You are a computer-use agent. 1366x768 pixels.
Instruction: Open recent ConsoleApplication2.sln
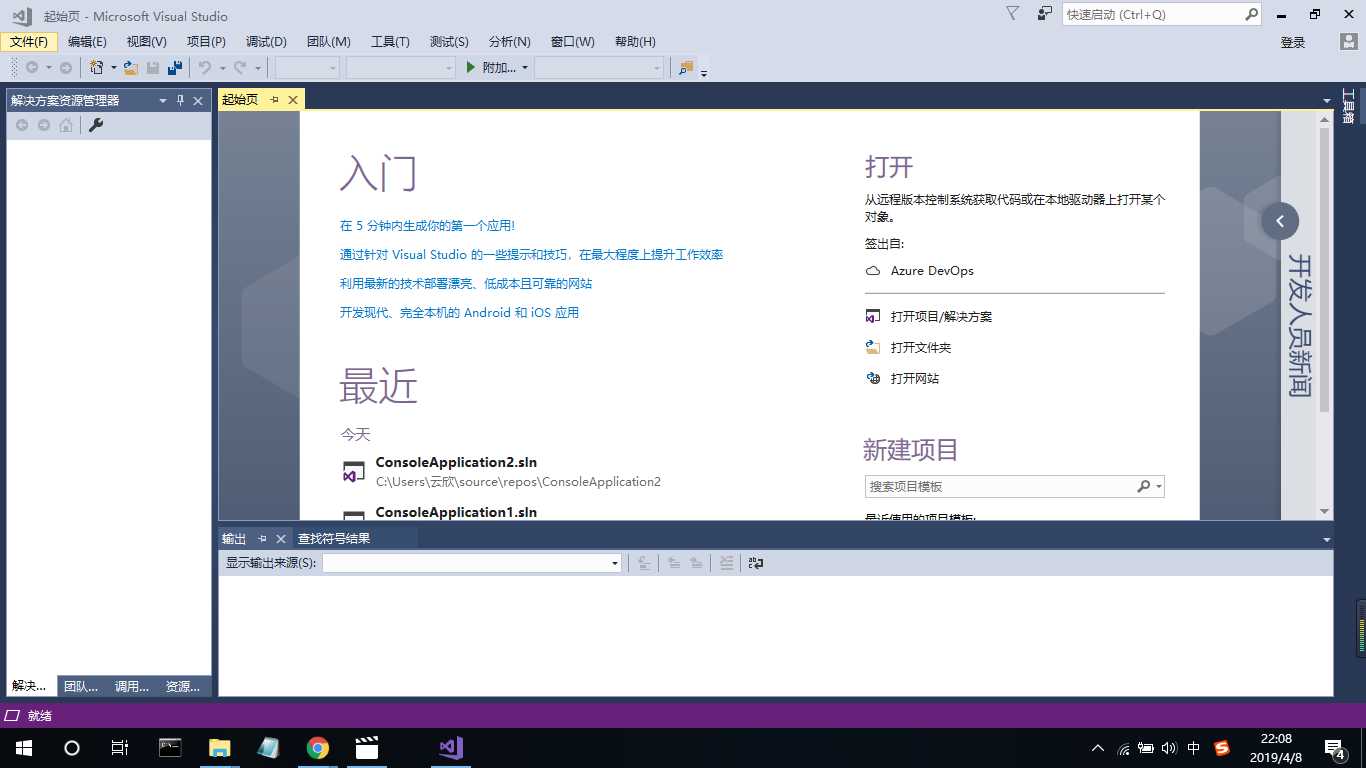pyautogui.click(x=501, y=471)
